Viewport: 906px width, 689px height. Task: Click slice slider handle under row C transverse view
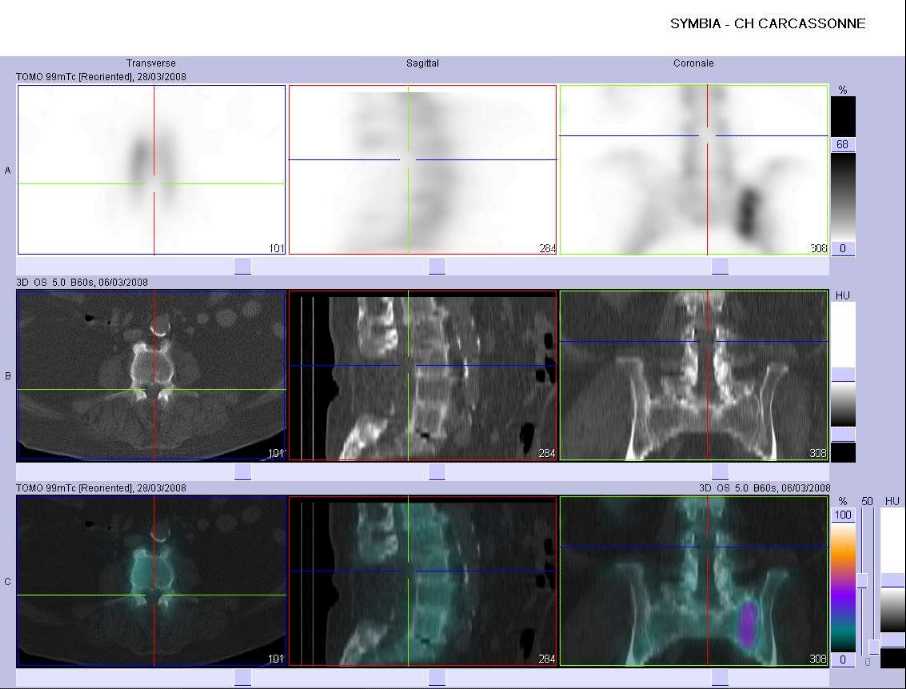pyautogui.click(x=243, y=678)
